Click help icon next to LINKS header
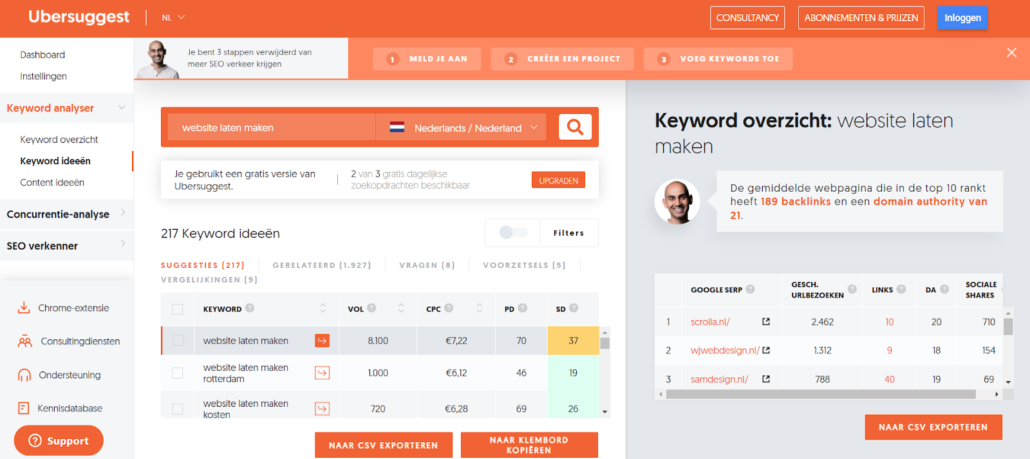This screenshot has height=459, width=1030. [902, 290]
